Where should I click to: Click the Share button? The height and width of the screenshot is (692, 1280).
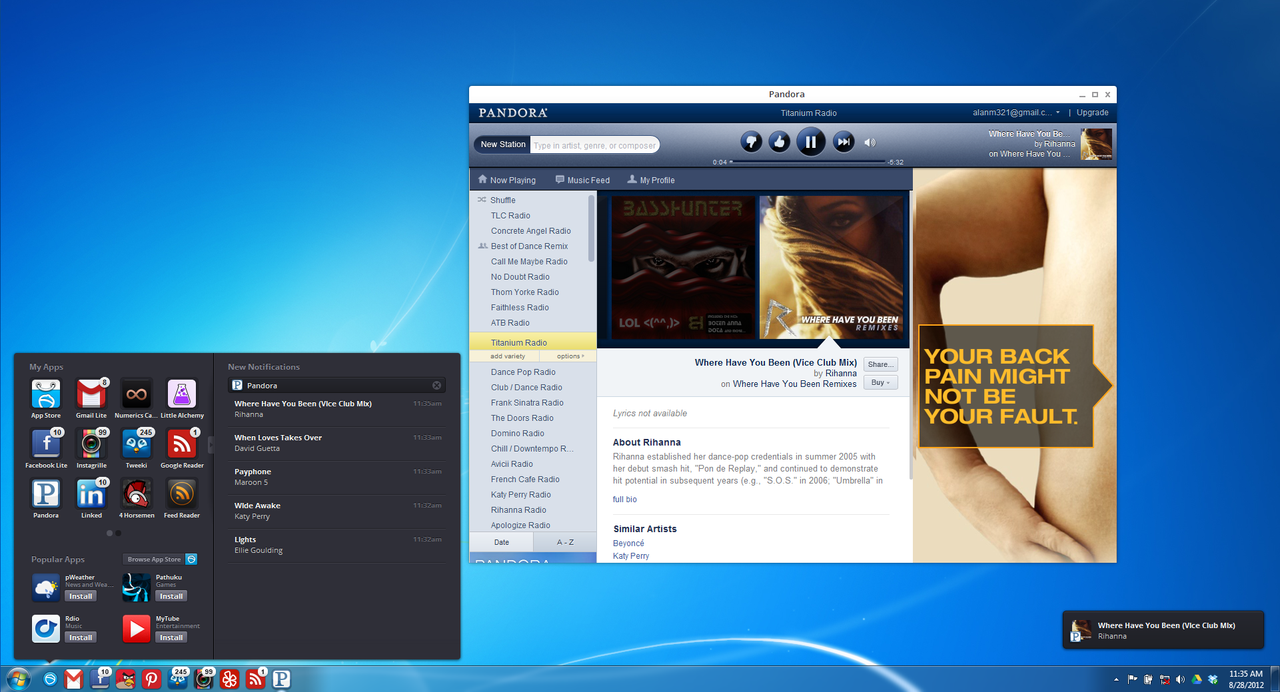(x=880, y=365)
